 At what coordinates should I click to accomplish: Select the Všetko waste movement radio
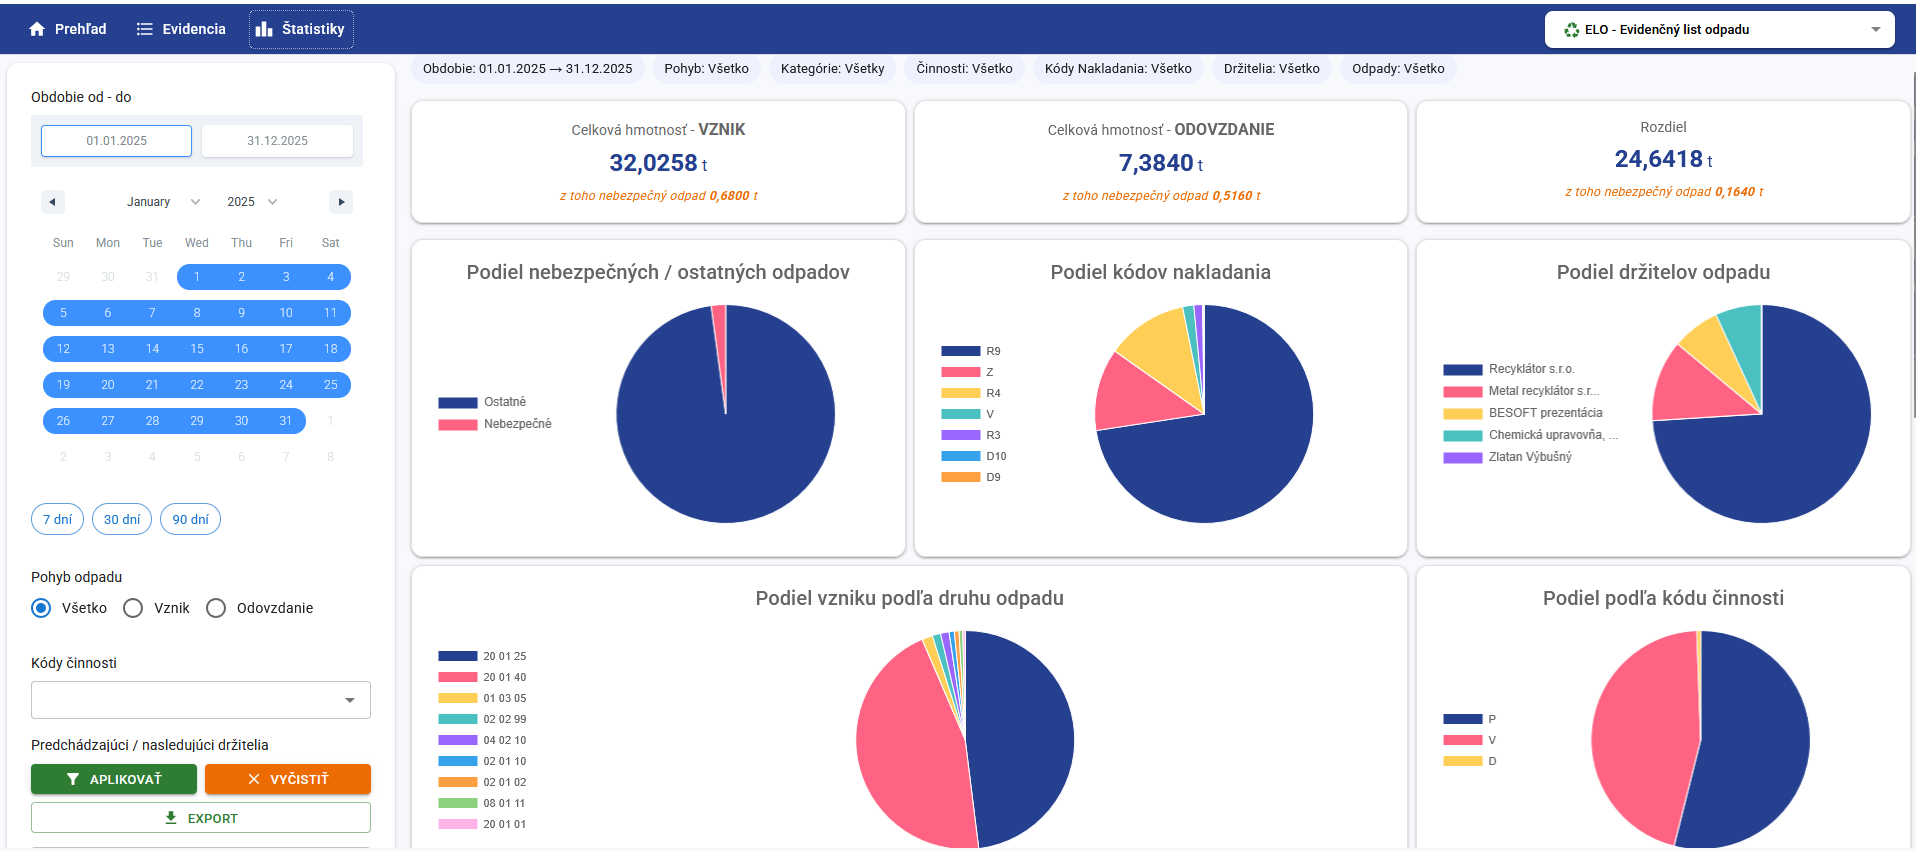(x=41, y=608)
